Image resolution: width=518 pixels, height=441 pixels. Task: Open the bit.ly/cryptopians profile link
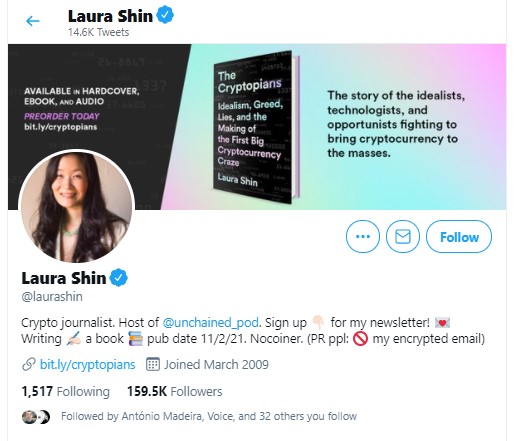tap(87, 364)
